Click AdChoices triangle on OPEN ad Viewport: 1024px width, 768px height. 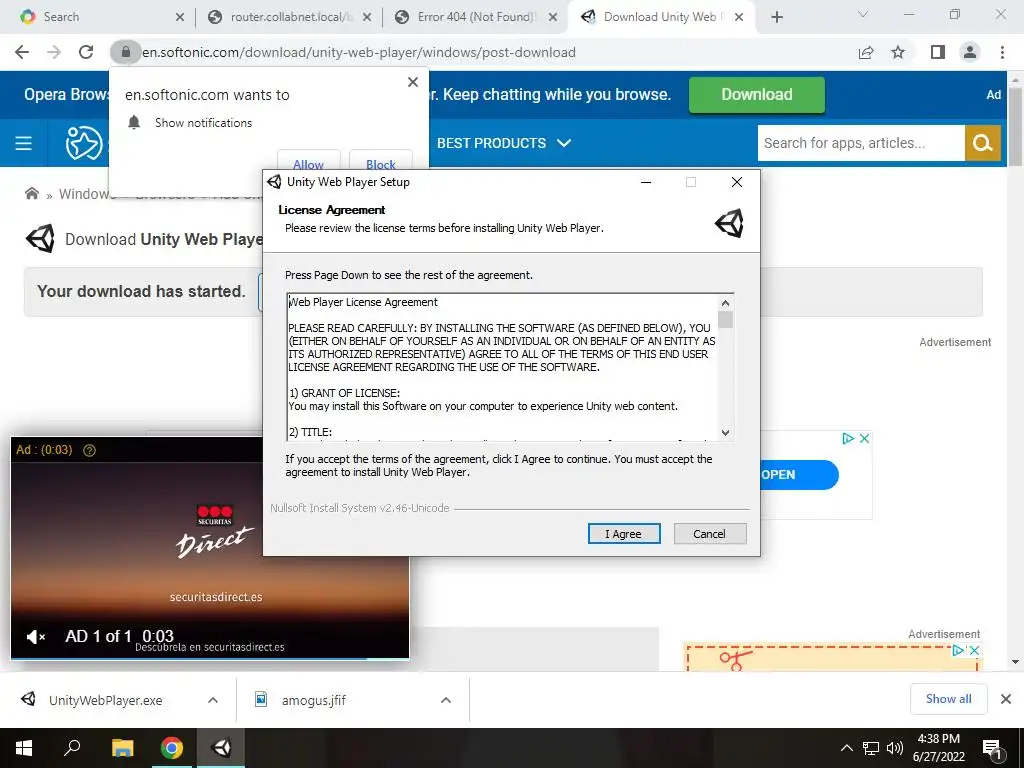point(848,438)
